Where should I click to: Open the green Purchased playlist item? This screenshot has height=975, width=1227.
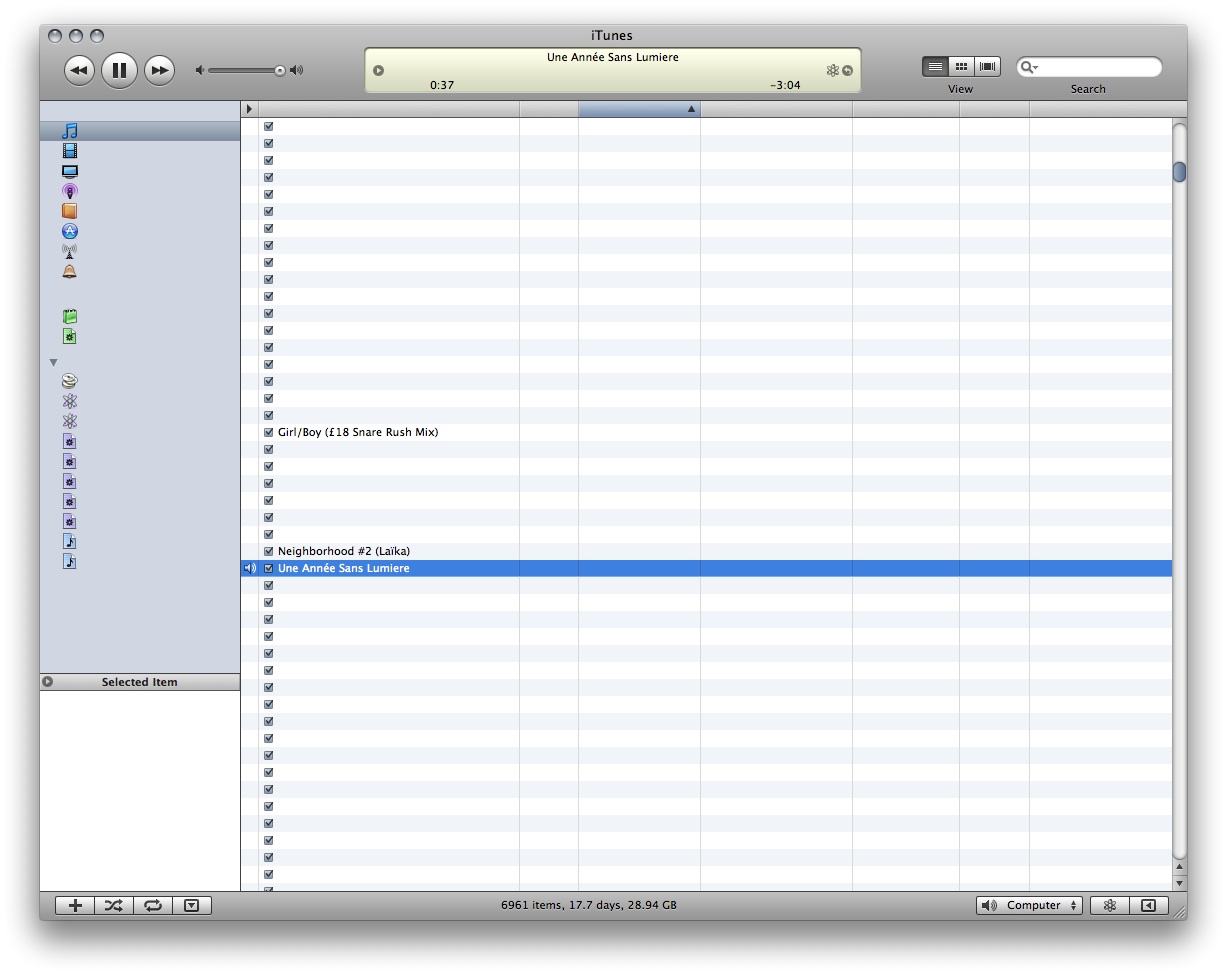[70, 336]
